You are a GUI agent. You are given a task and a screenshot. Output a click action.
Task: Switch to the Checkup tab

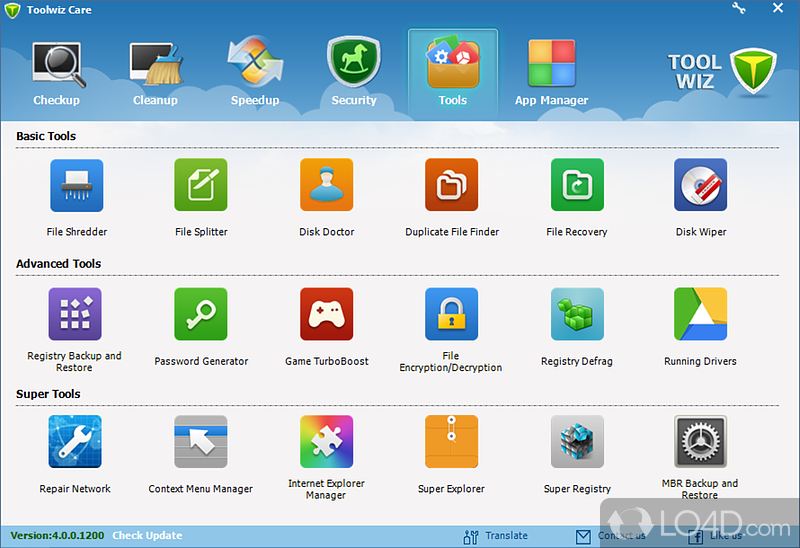pos(56,72)
